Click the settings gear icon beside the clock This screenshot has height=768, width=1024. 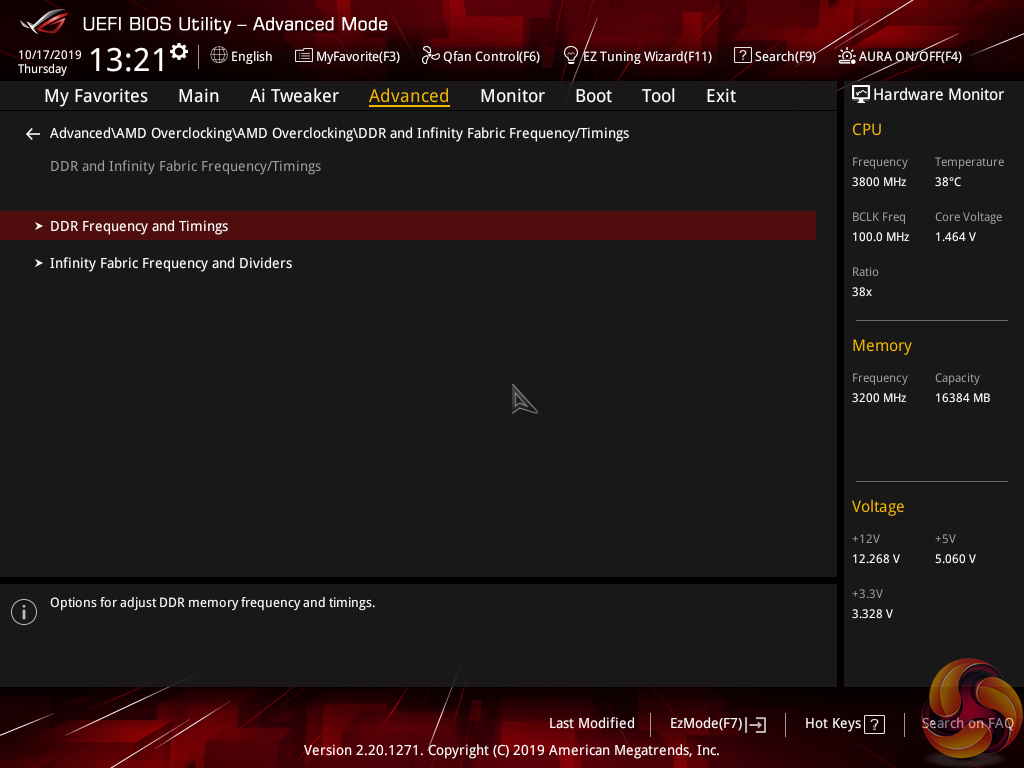click(x=179, y=52)
